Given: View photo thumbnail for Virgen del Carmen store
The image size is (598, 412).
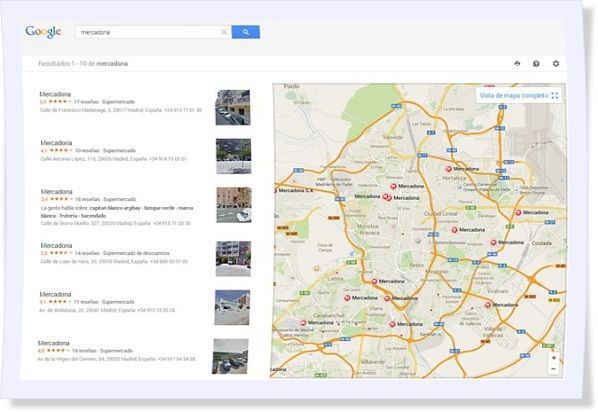Looking at the screenshot, I should click(x=230, y=356).
